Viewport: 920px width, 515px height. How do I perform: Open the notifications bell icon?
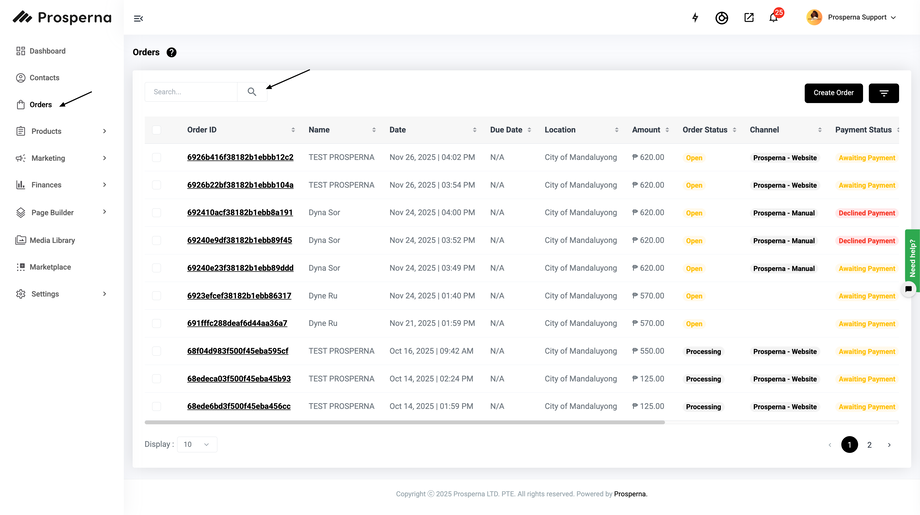click(x=773, y=18)
